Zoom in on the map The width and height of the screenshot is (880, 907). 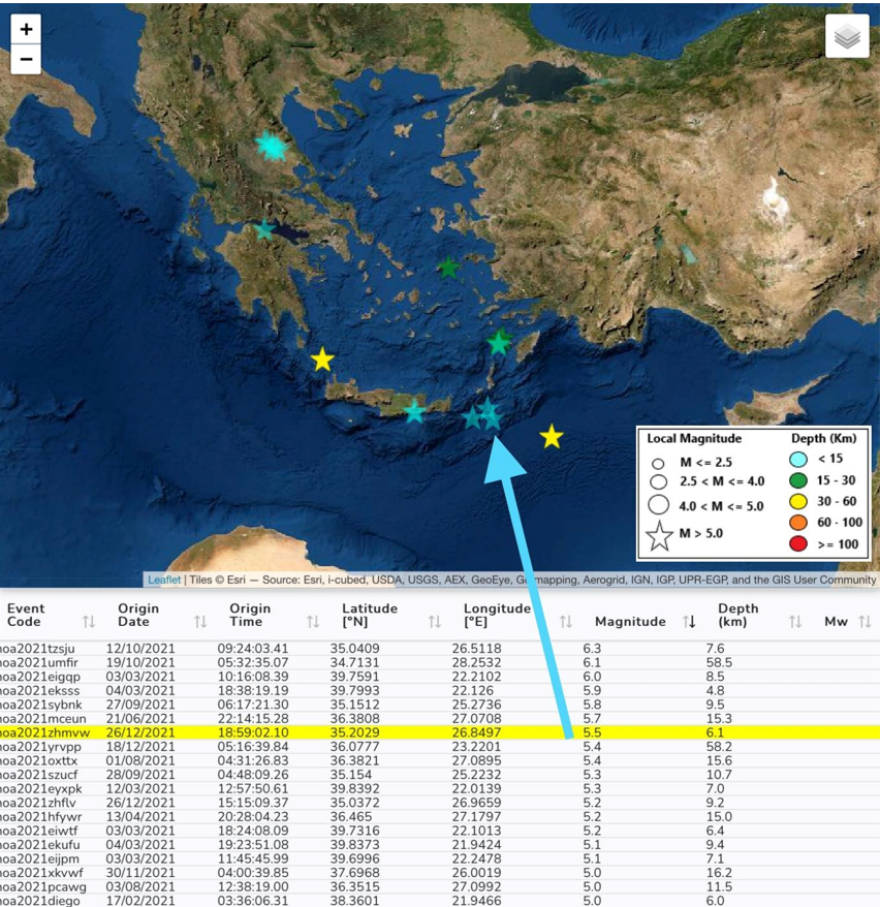pyautogui.click(x=26, y=29)
